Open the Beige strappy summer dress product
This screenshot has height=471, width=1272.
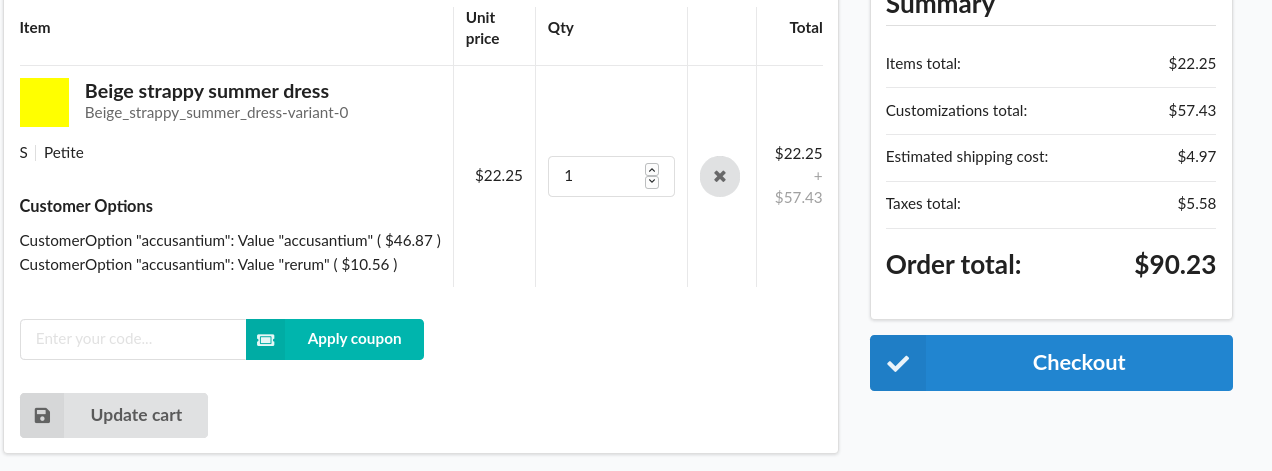point(207,92)
